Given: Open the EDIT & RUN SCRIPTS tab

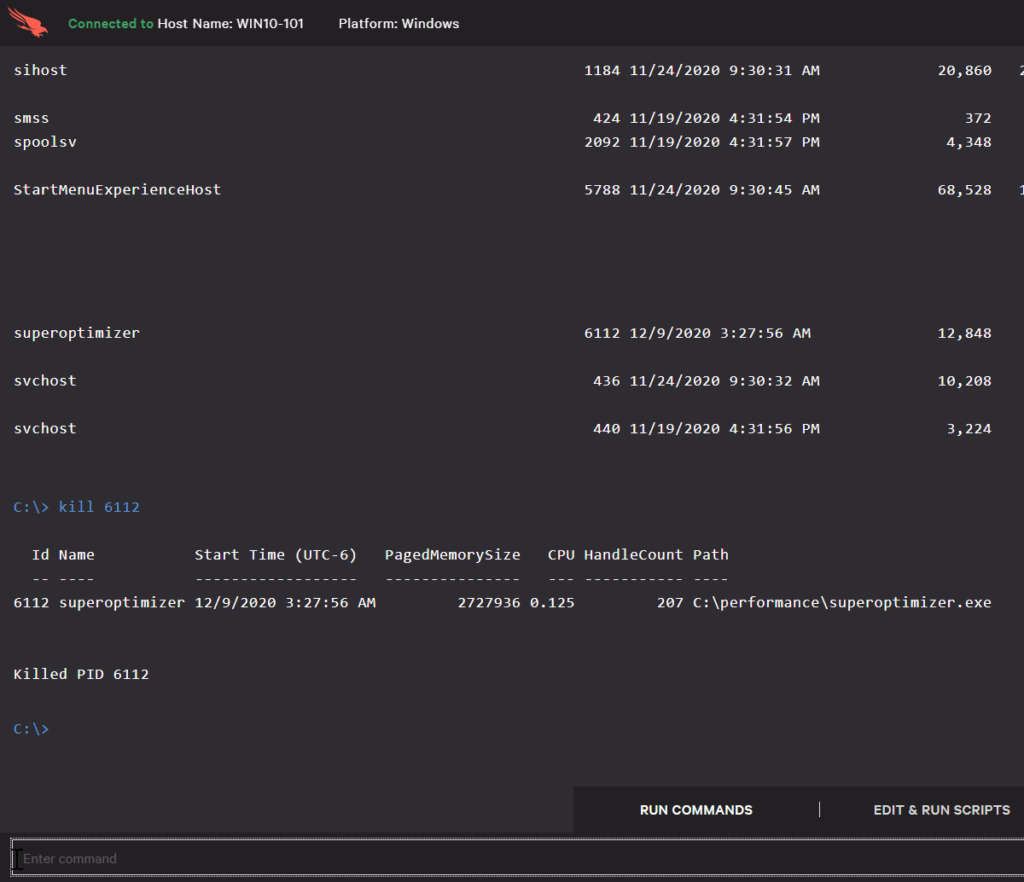Looking at the screenshot, I should pyautogui.click(x=941, y=810).
